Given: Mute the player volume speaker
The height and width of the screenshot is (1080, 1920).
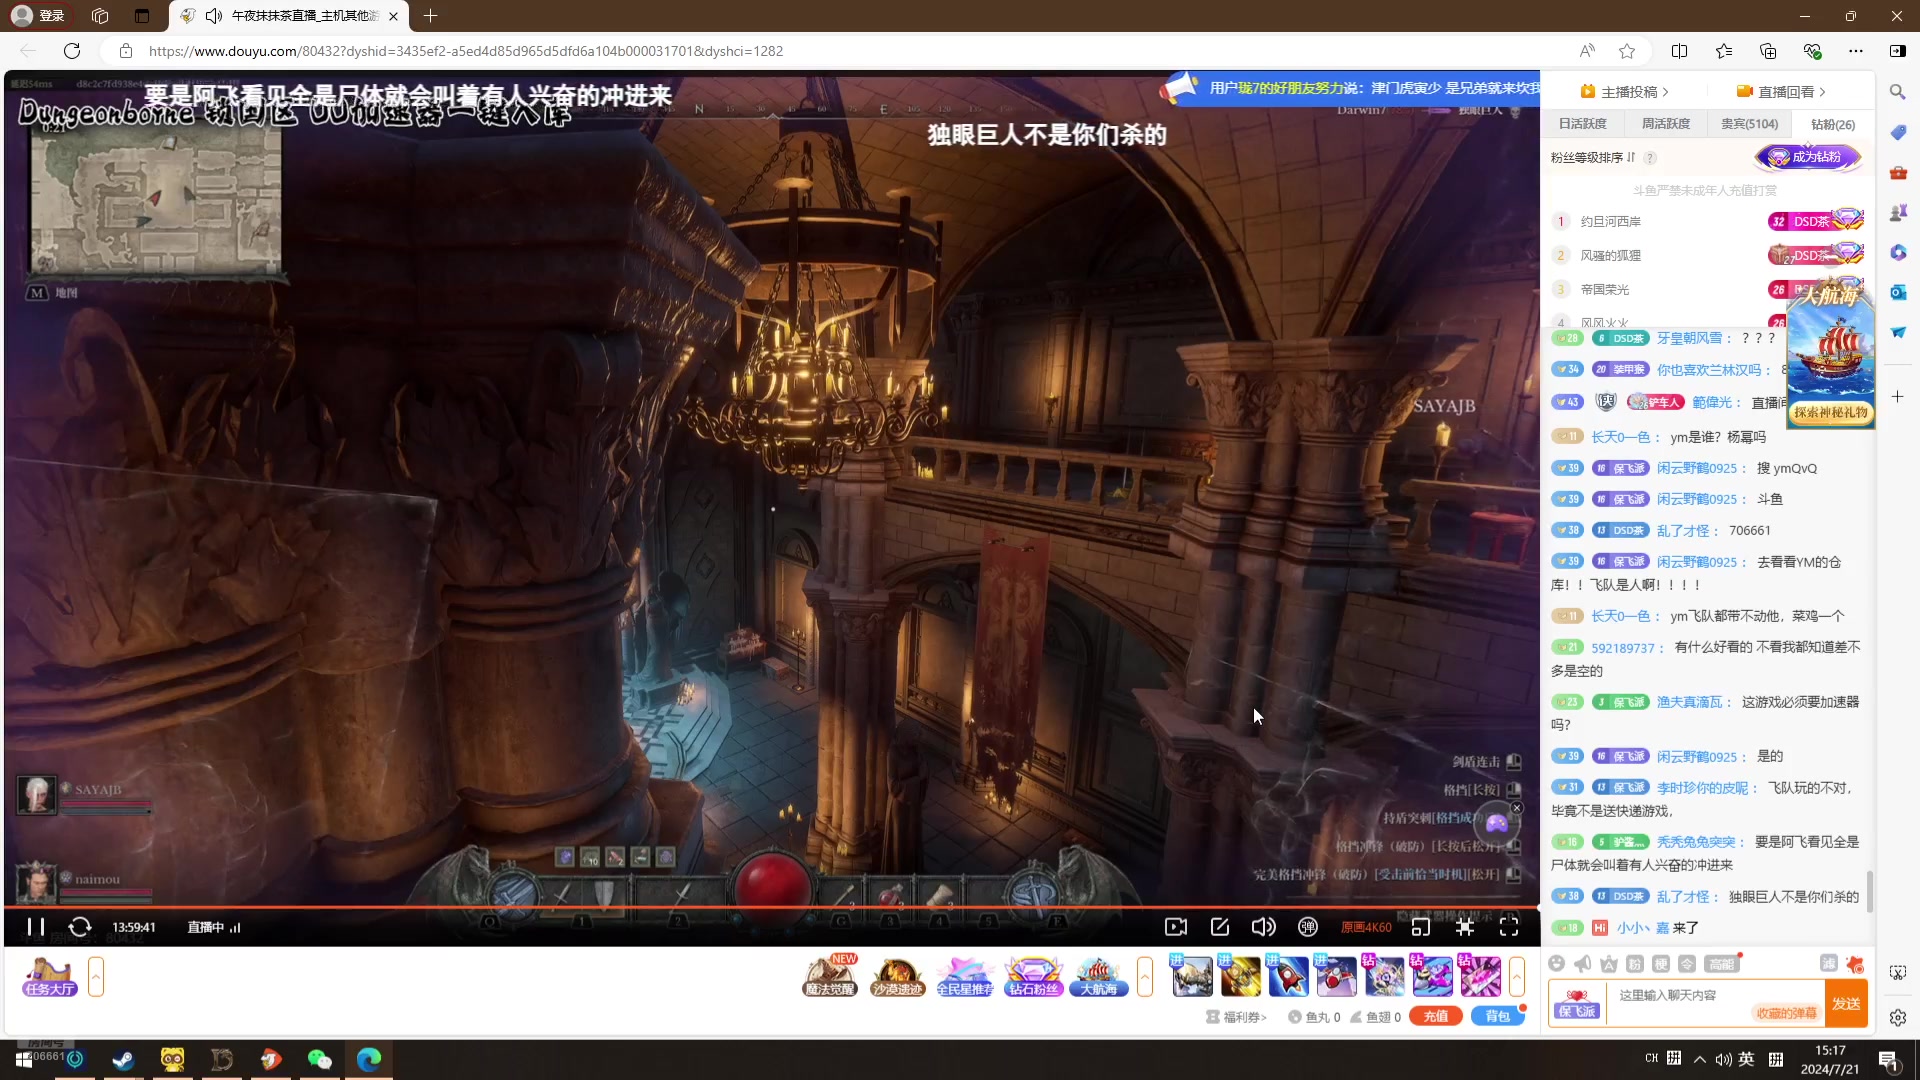Looking at the screenshot, I should tap(1264, 927).
